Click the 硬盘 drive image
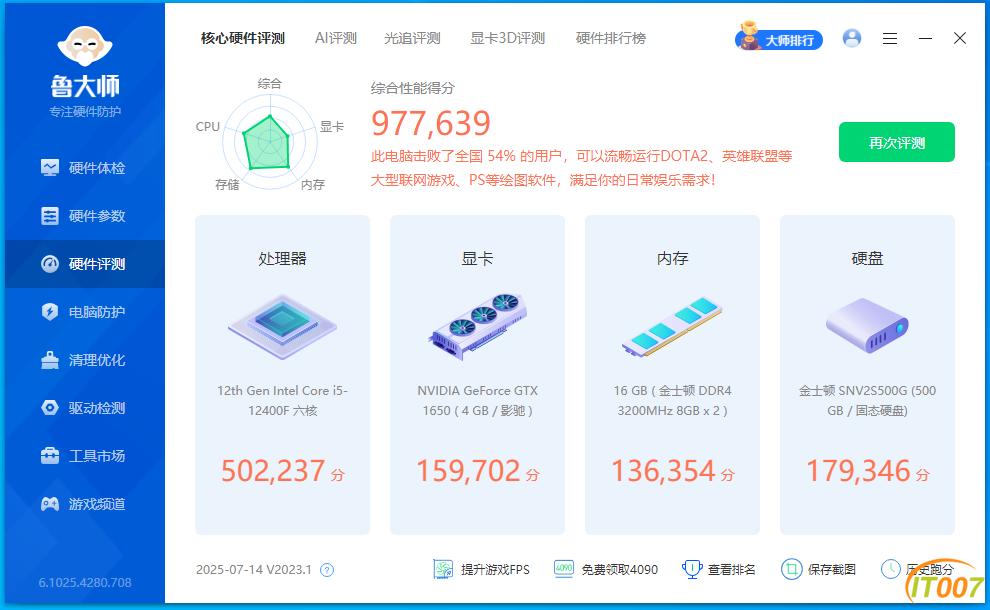 [x=867, y=326]
